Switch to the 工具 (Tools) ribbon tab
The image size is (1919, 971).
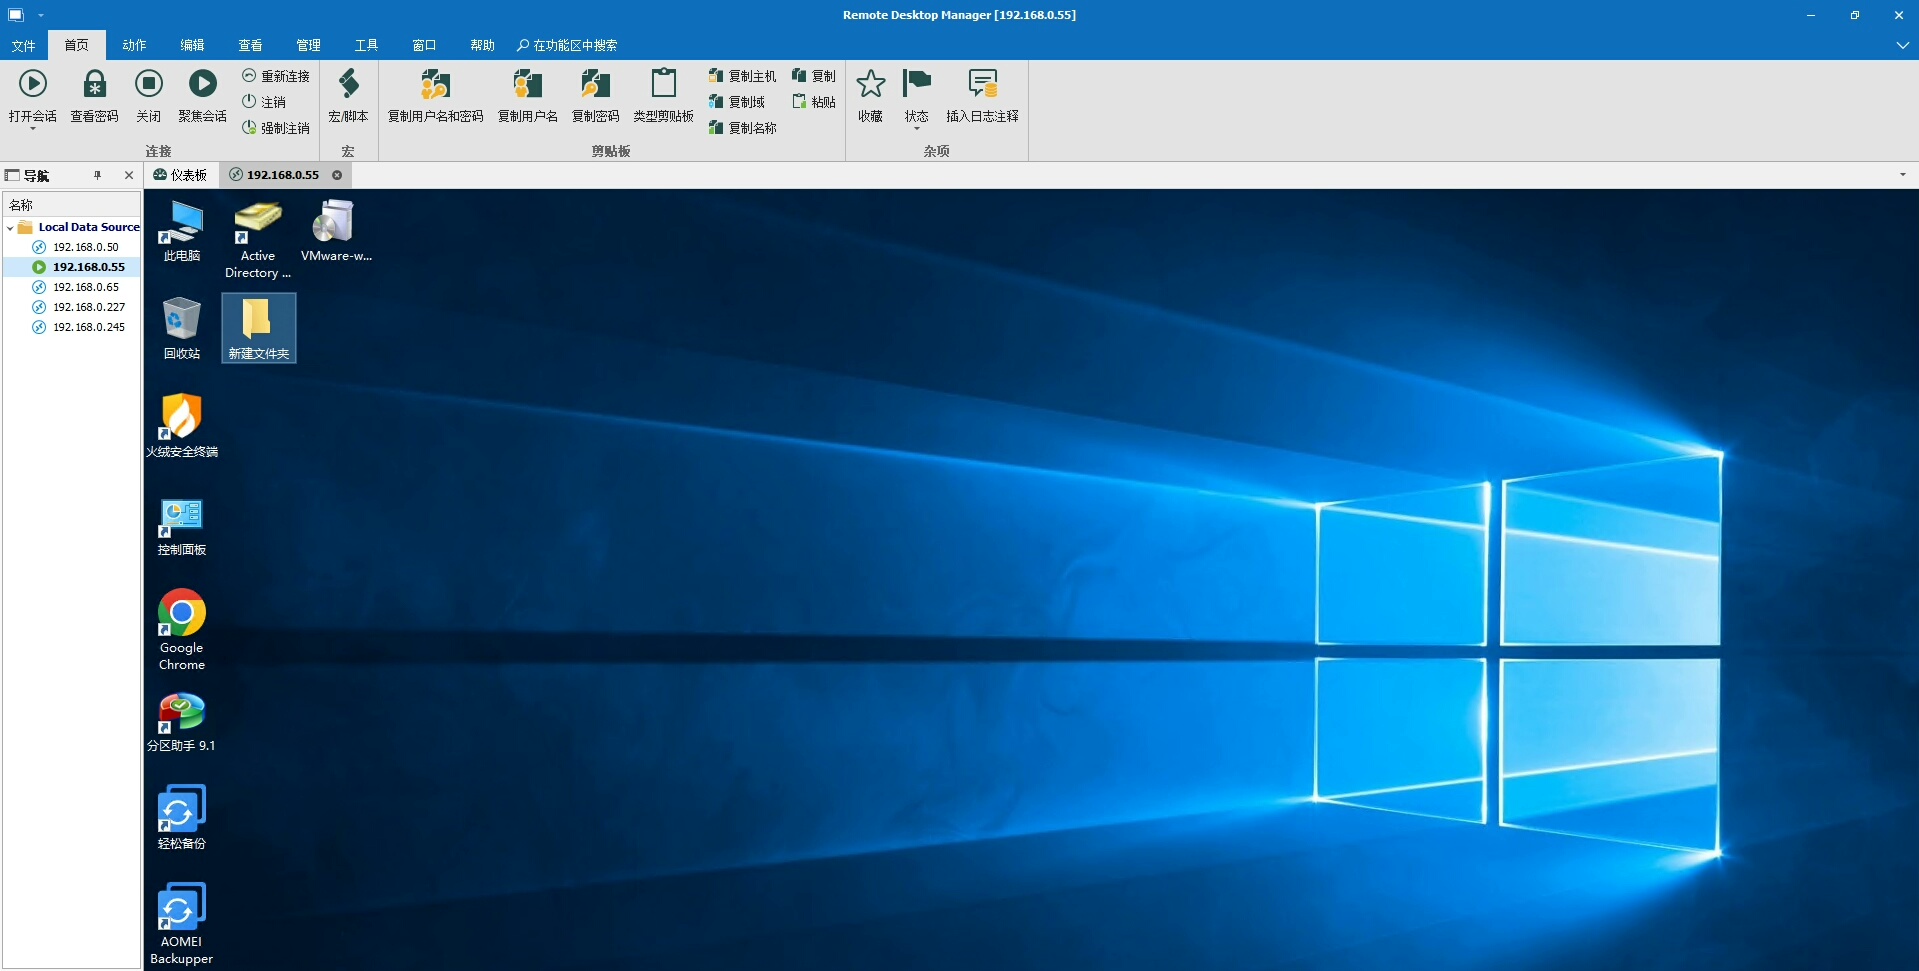[x=366, y=45]
